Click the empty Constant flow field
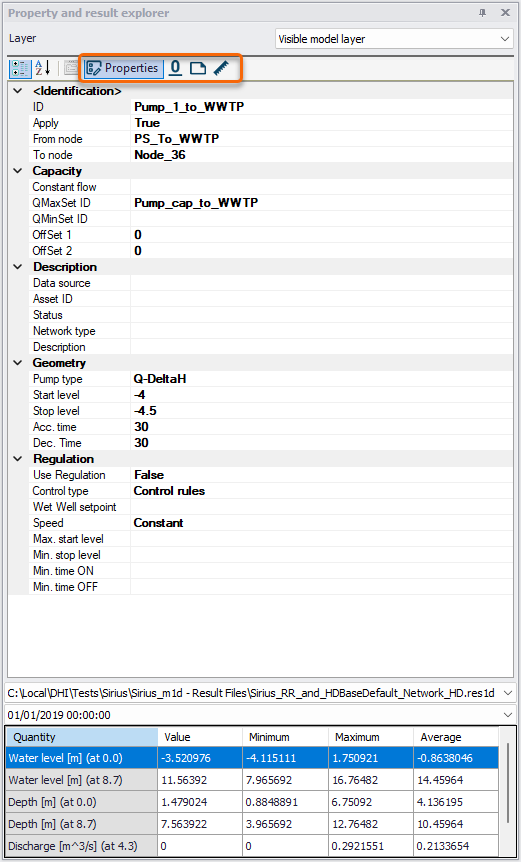 click(322, 187)
